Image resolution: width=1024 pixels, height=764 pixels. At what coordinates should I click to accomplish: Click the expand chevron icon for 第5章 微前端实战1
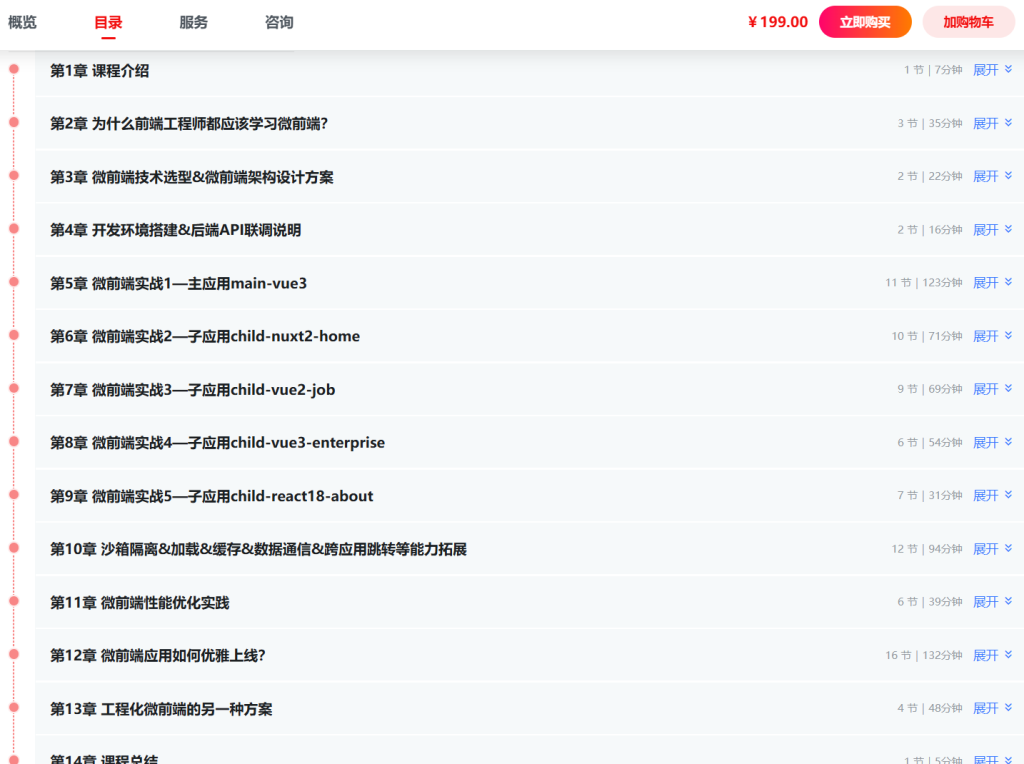point(1010,282)
